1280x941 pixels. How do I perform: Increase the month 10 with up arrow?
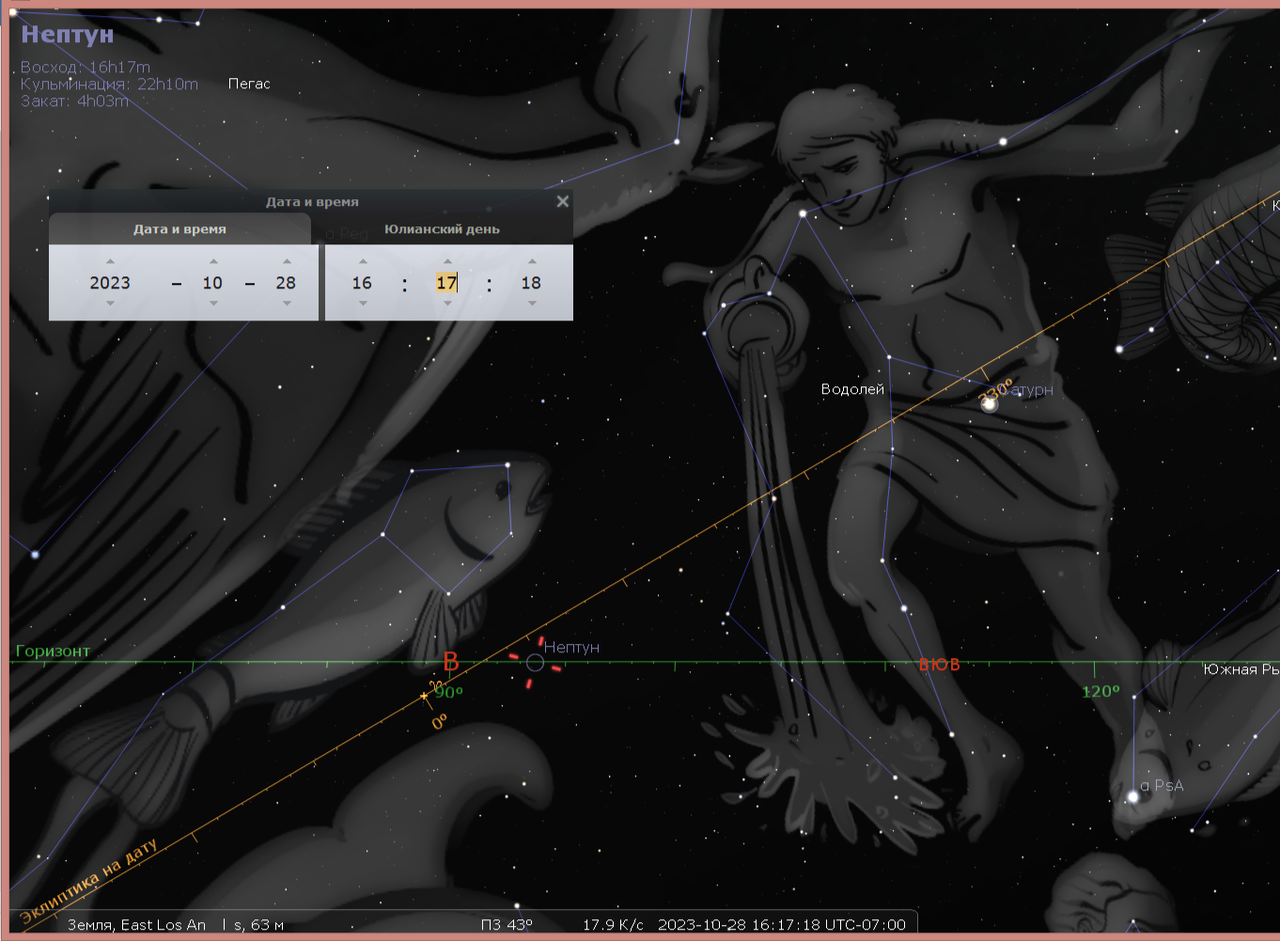click(x=213, y=262)
